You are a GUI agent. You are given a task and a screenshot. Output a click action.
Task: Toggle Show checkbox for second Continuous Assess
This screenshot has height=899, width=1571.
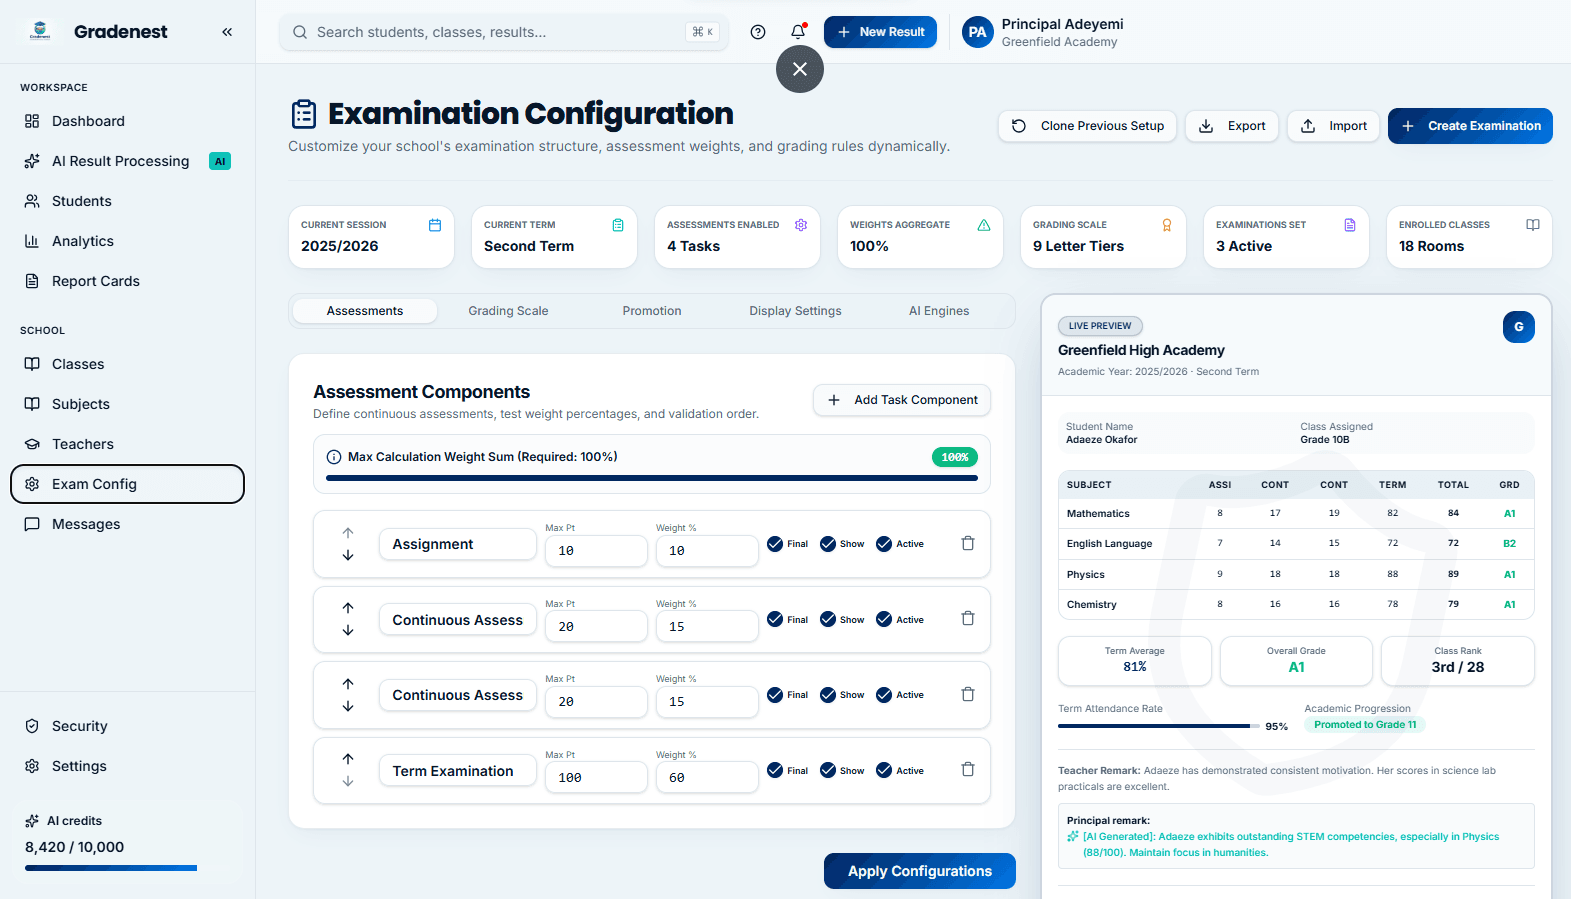(x=828, y=695)
